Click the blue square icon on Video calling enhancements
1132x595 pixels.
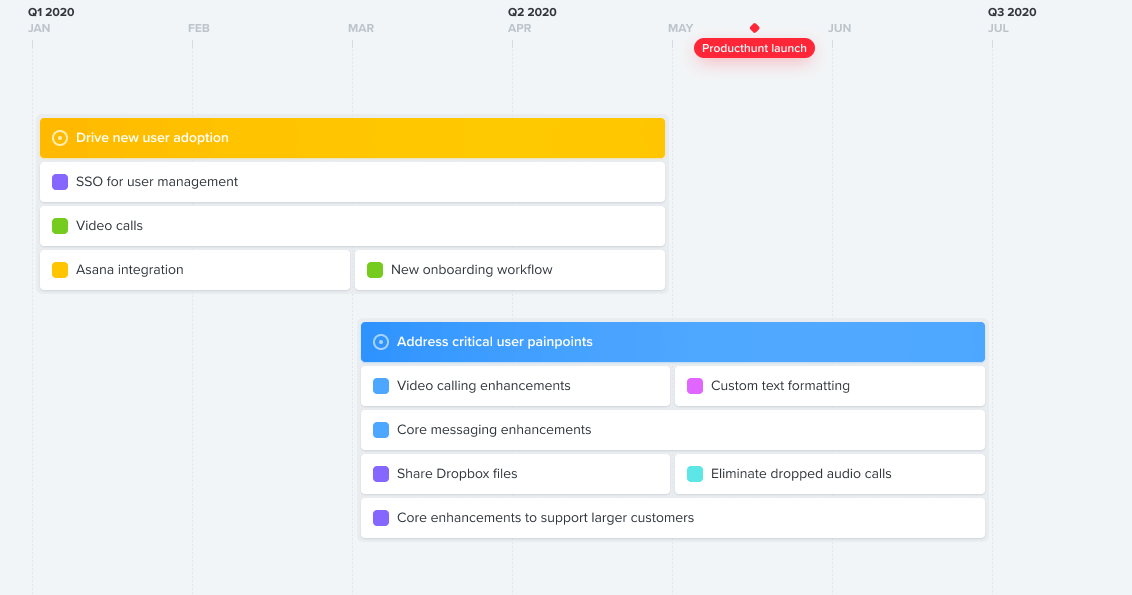[379, 385]
